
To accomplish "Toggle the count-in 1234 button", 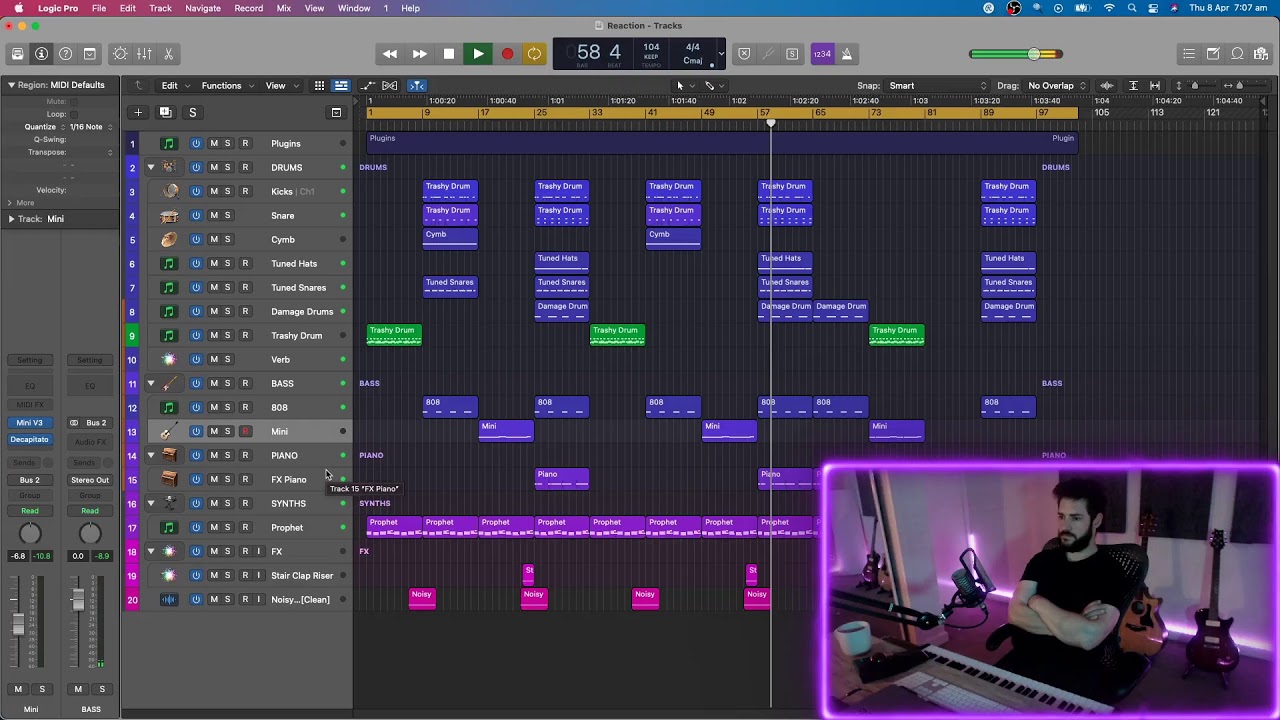I will (x=822, y=54).
